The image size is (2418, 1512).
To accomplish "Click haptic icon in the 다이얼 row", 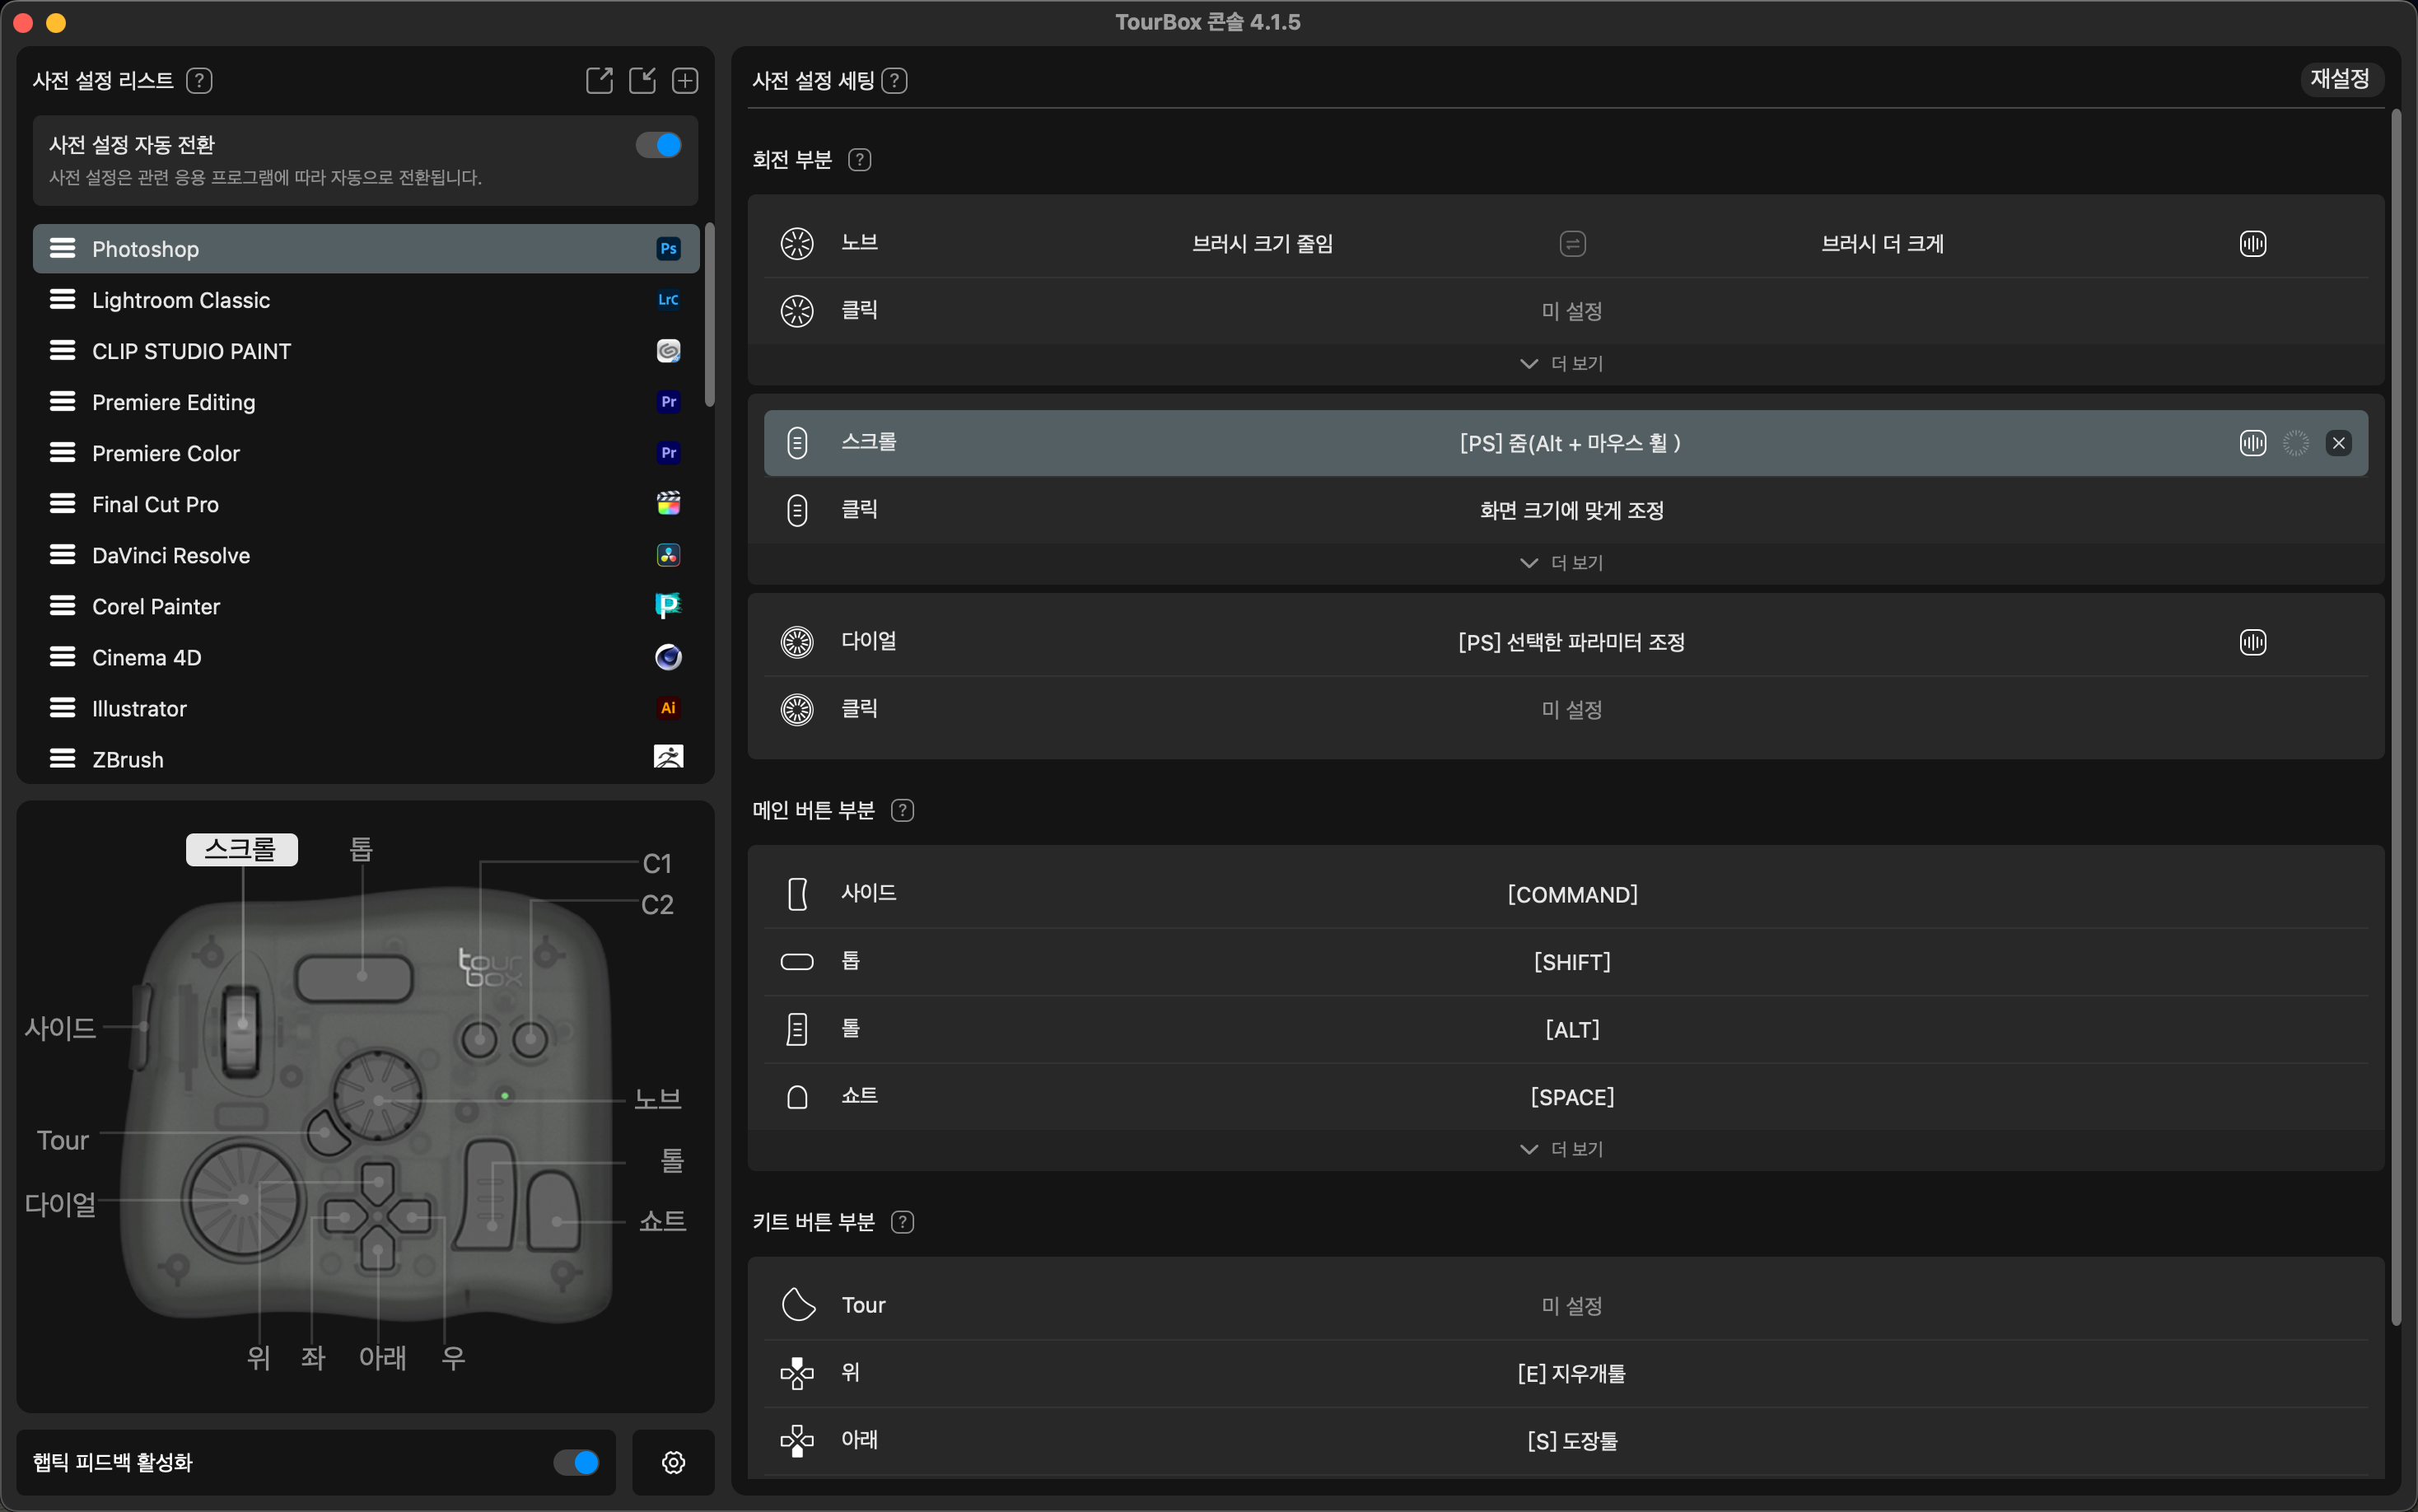I will [x=2252, y=642].
